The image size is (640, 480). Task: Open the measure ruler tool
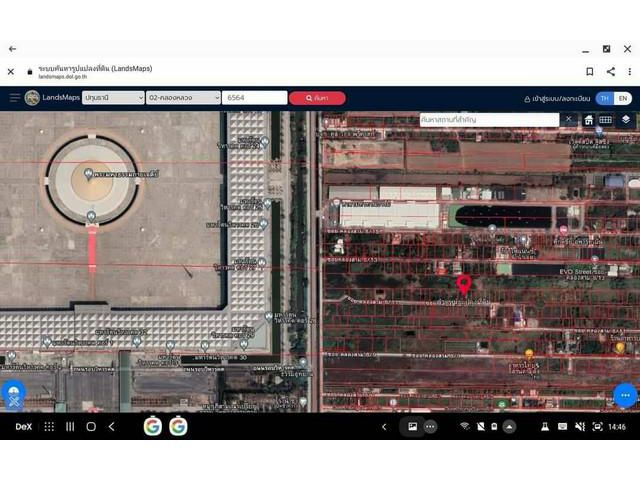coord(606,119)
